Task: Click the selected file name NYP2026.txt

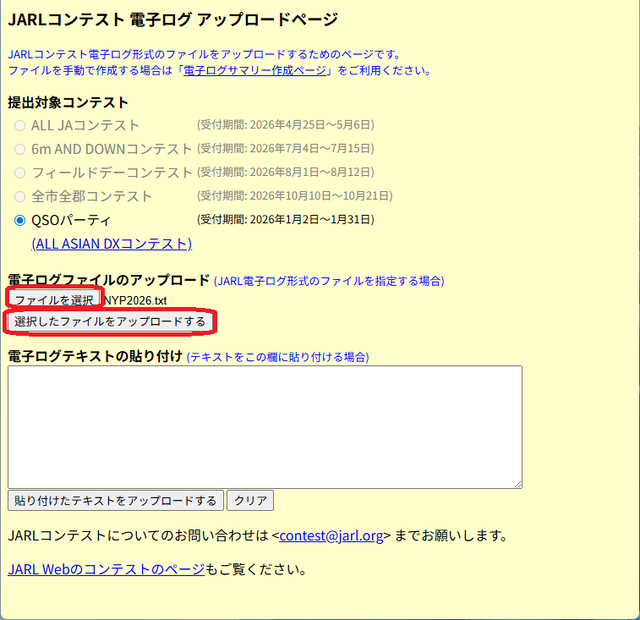Action: tap(136, 301)
